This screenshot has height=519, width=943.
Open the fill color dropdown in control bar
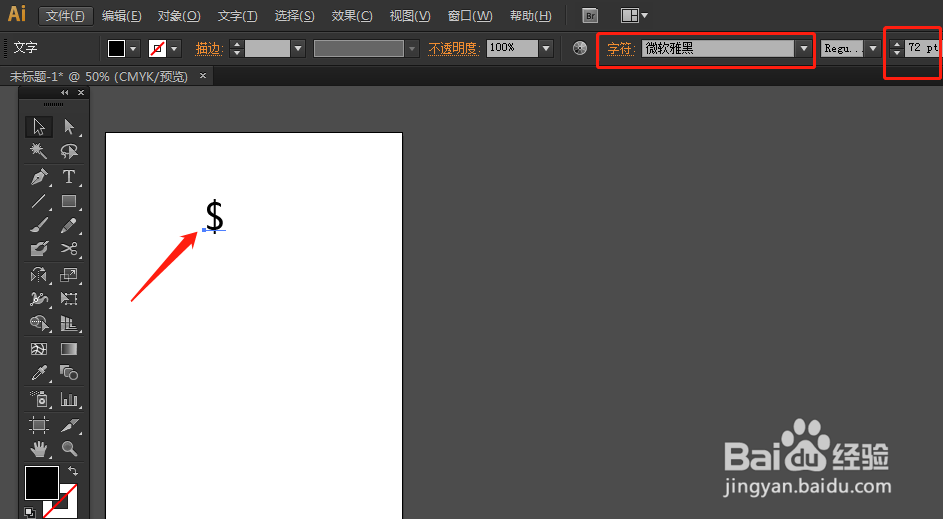coord(134,49)
